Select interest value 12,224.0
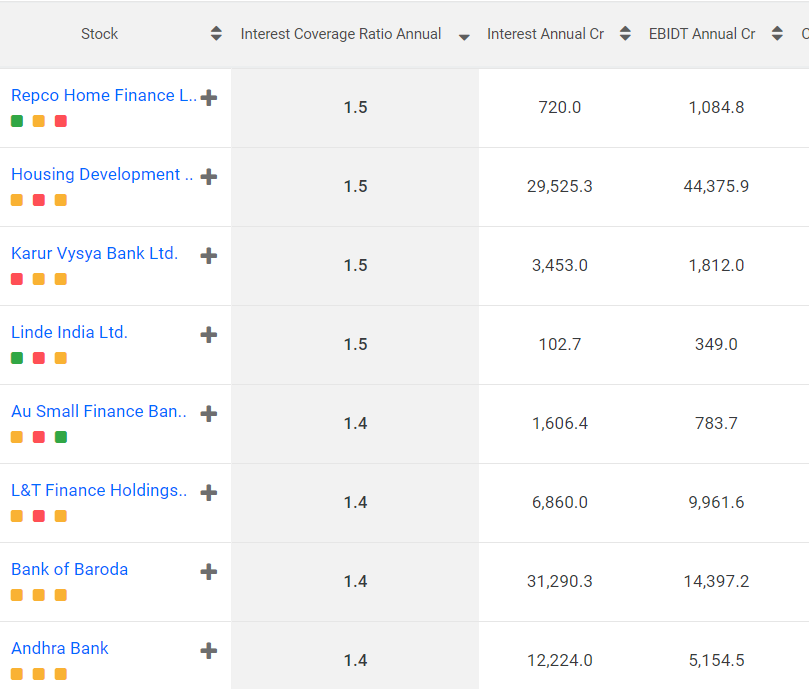Image resolution: width=809 pixels, height=689 pixels. [x=560, y=660]
